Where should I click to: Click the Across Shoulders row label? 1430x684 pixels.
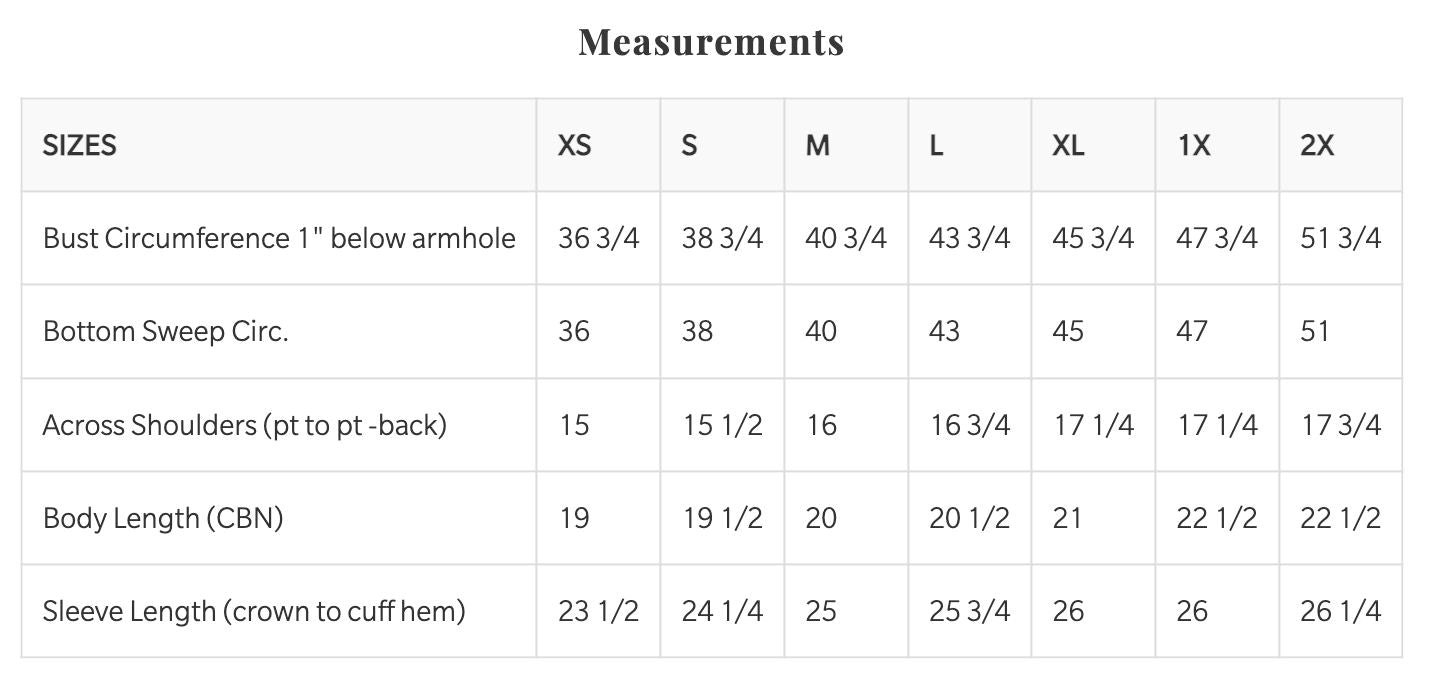[245, 425]
